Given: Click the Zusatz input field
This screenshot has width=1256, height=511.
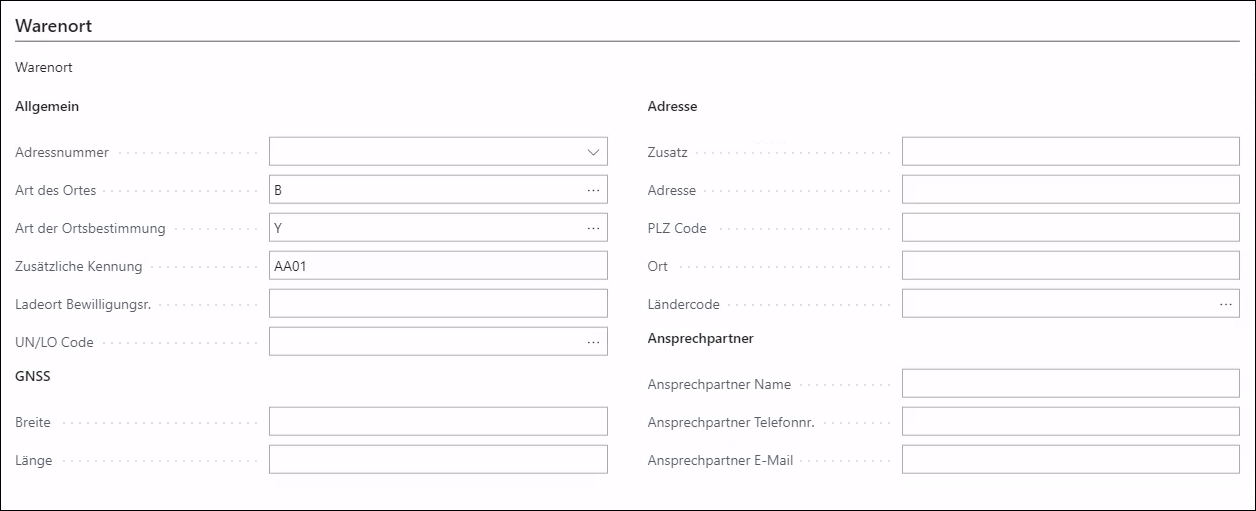Looking at the screenshot, I should pos(1071,152).
